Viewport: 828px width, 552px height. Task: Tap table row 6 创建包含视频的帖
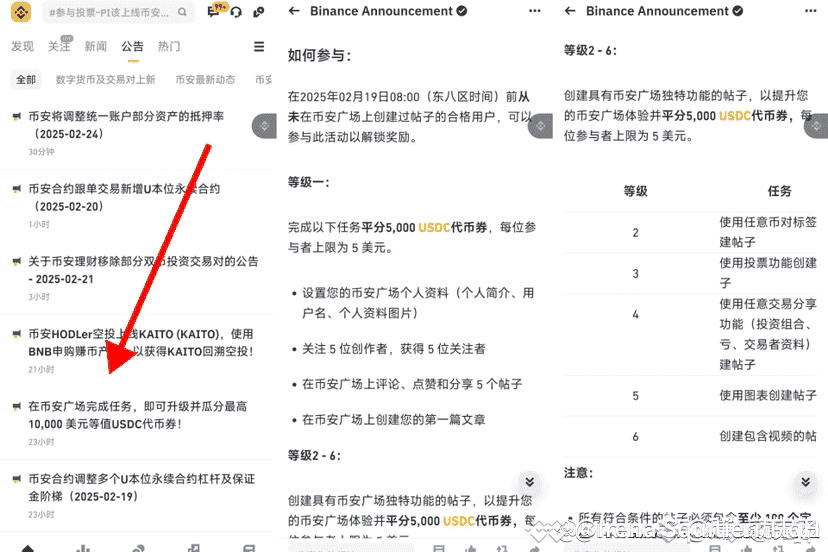coord(691,436)
